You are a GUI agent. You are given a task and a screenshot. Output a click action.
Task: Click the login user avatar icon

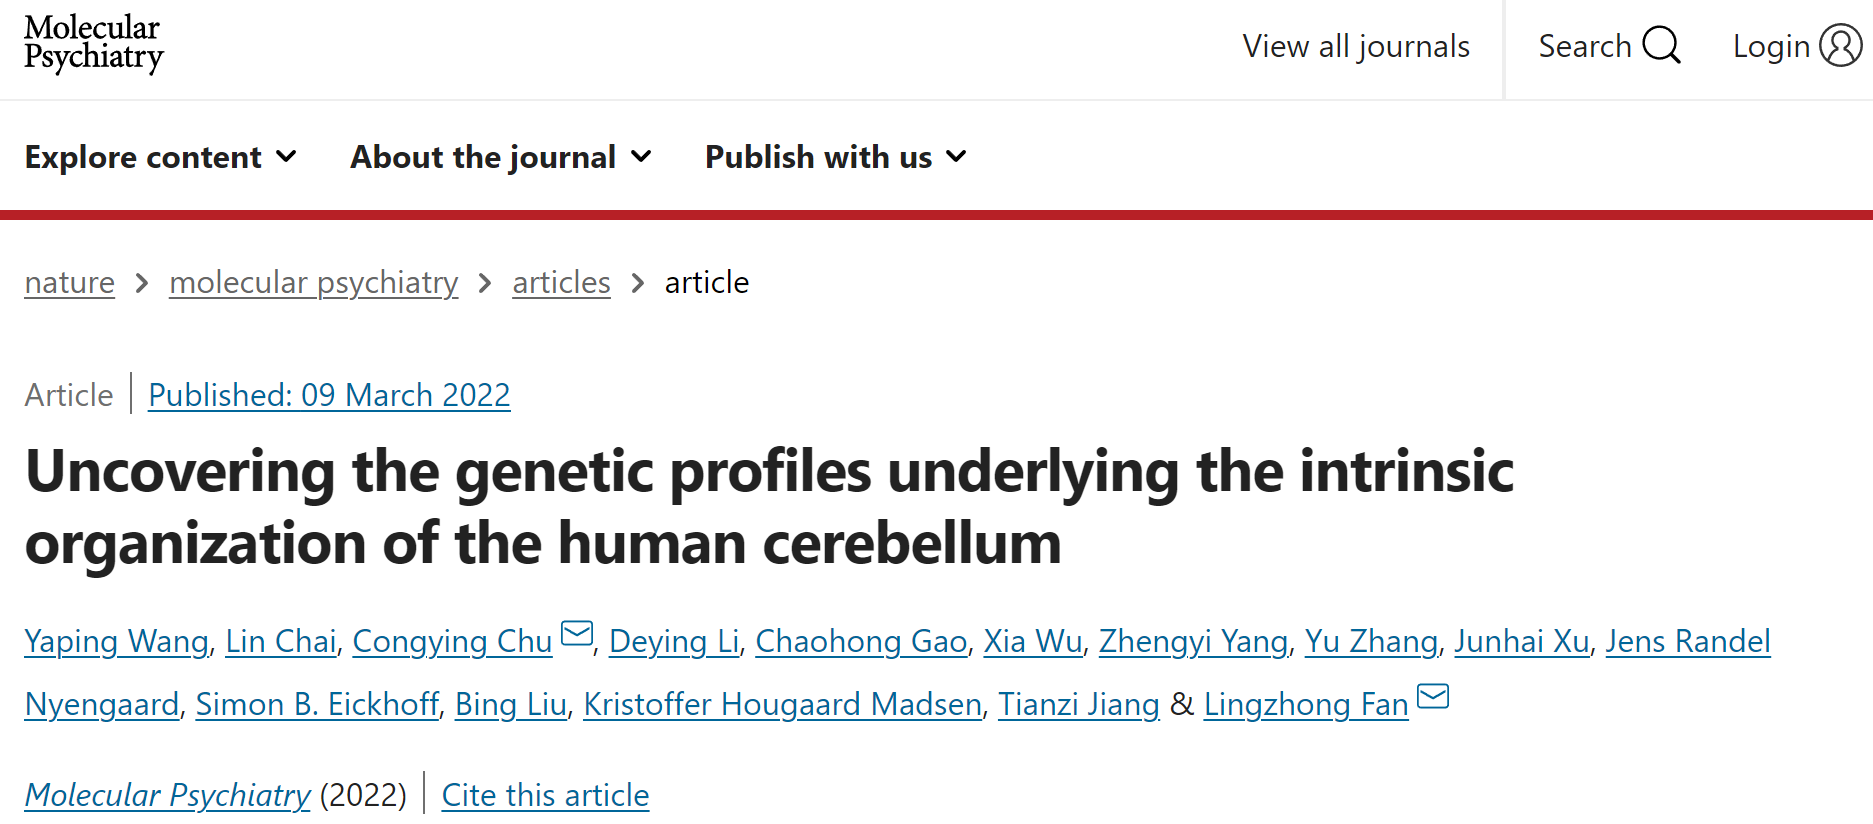point(1840,46)
